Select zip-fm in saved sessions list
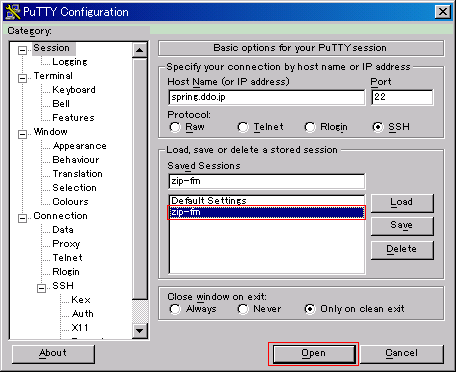This screenshot has width=456, height=372. point(267,212)
